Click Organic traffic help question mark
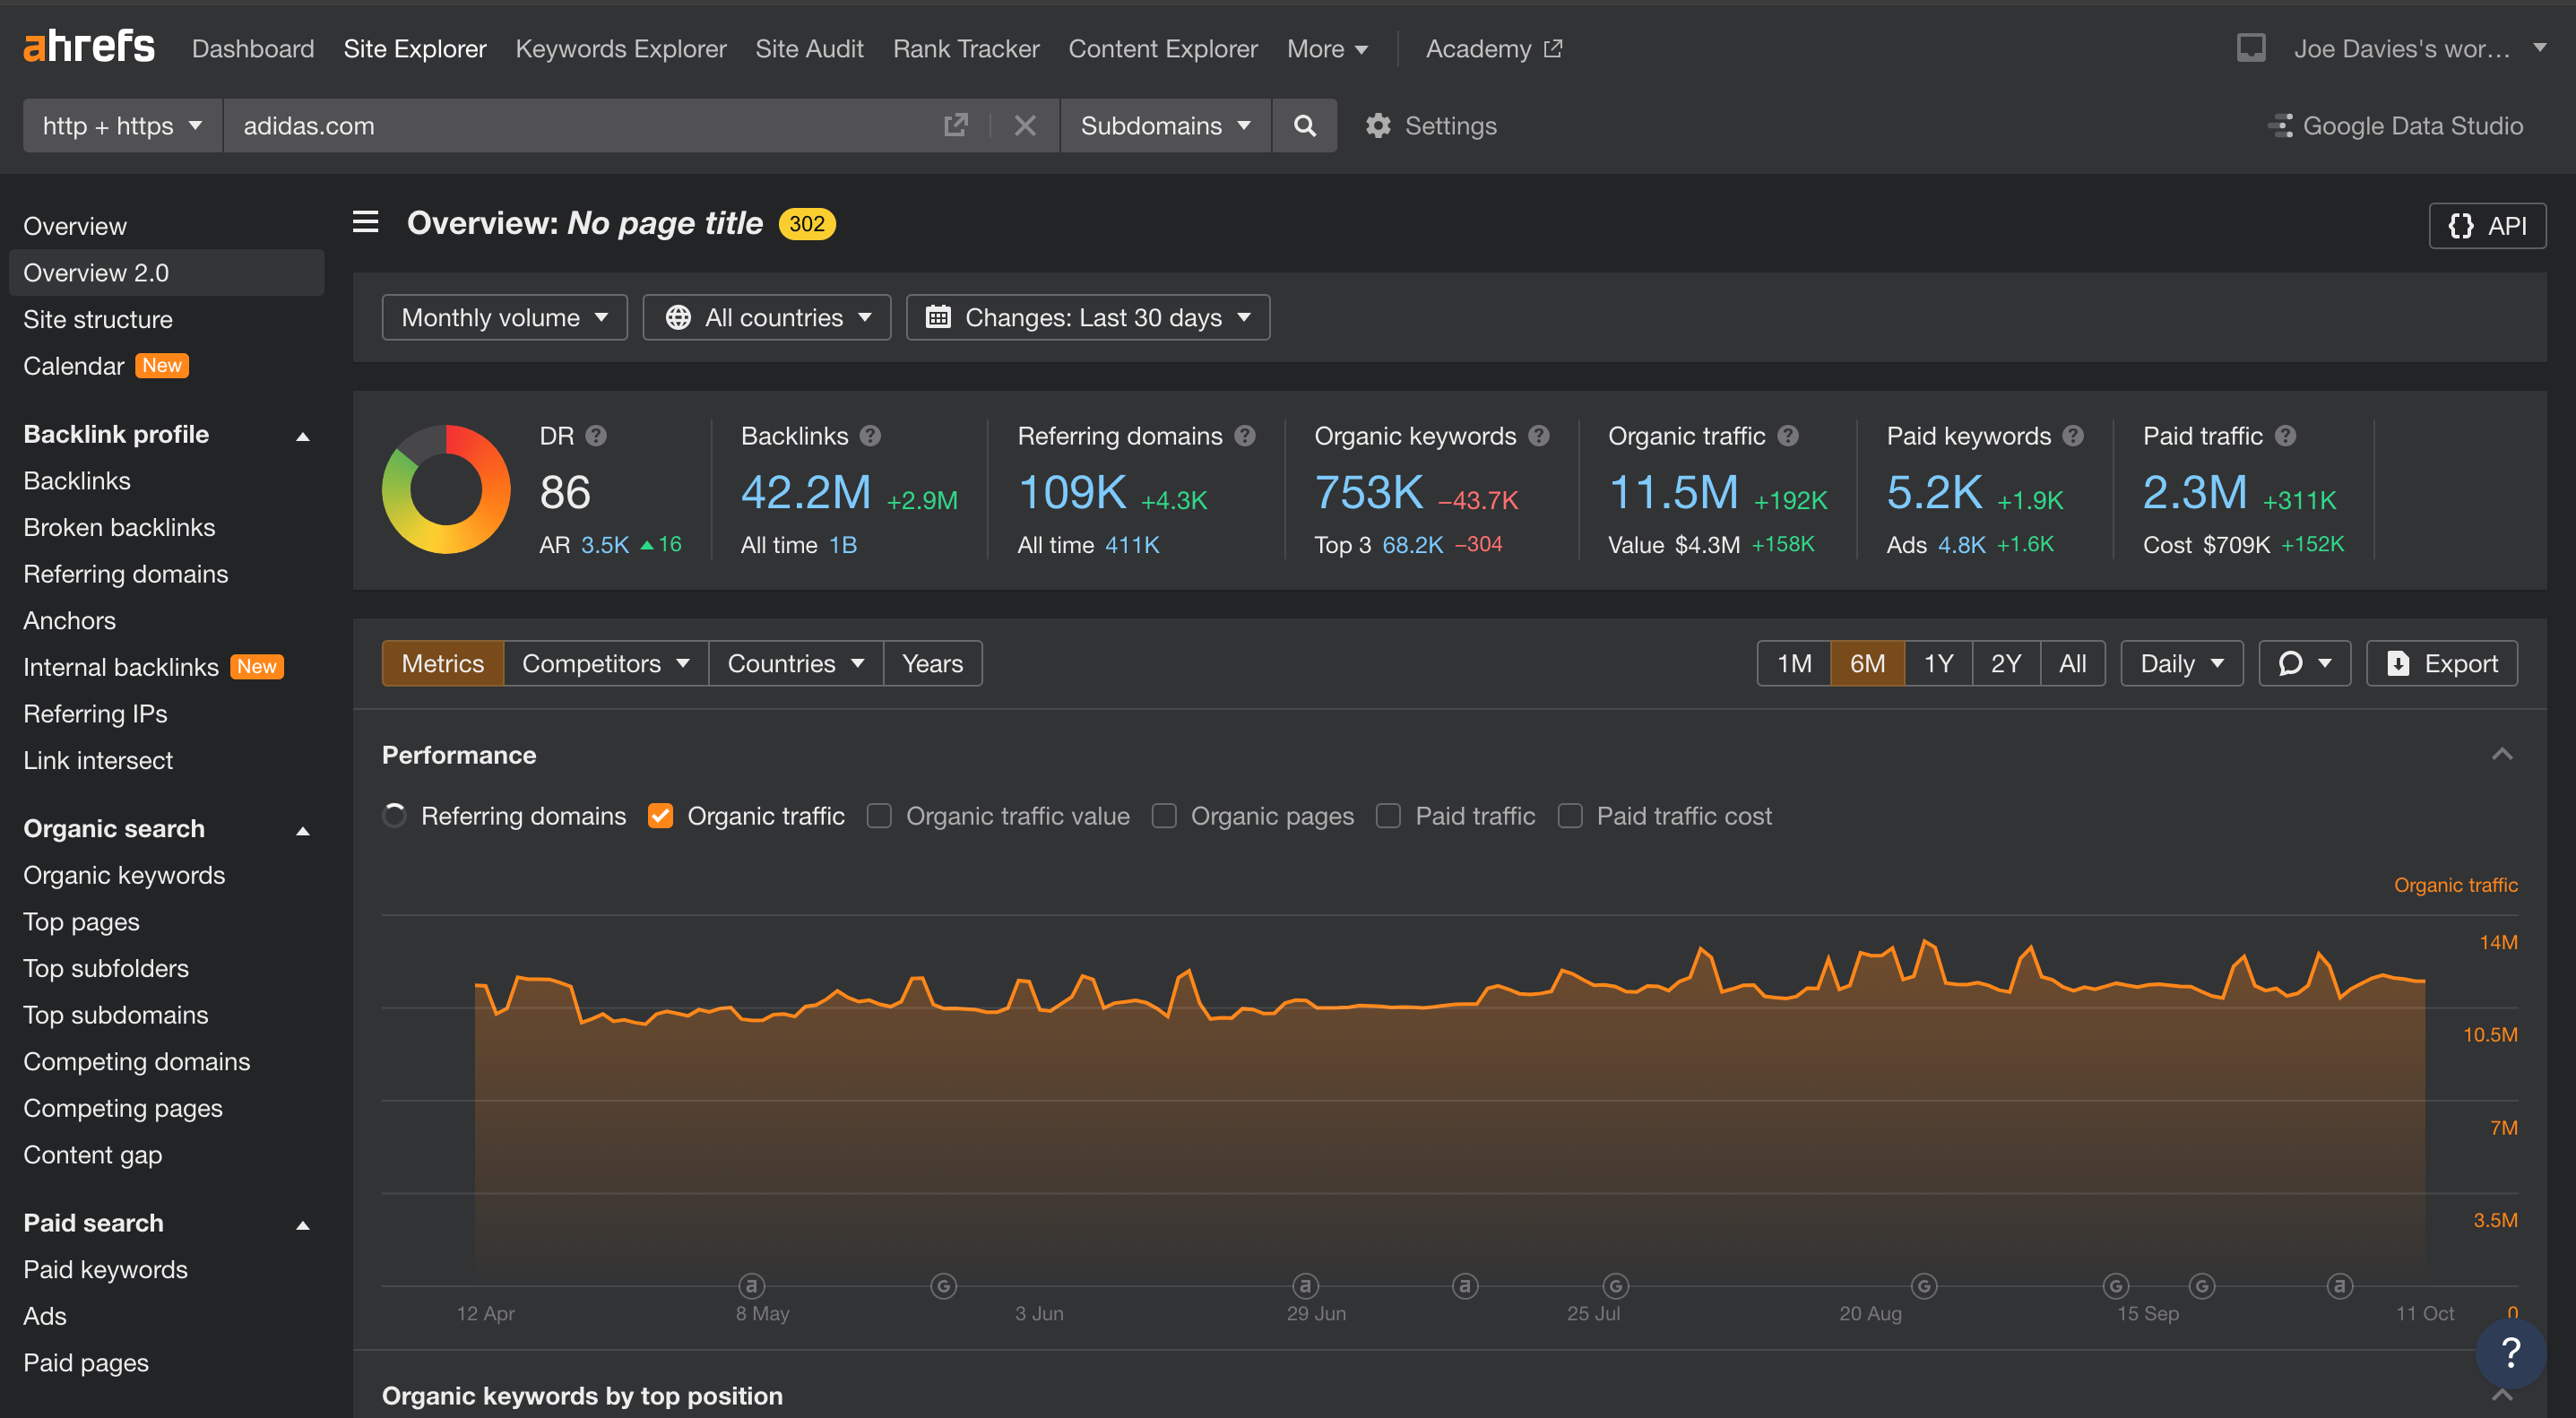The image size is (2576, 1418). (x=1788, y=436)
